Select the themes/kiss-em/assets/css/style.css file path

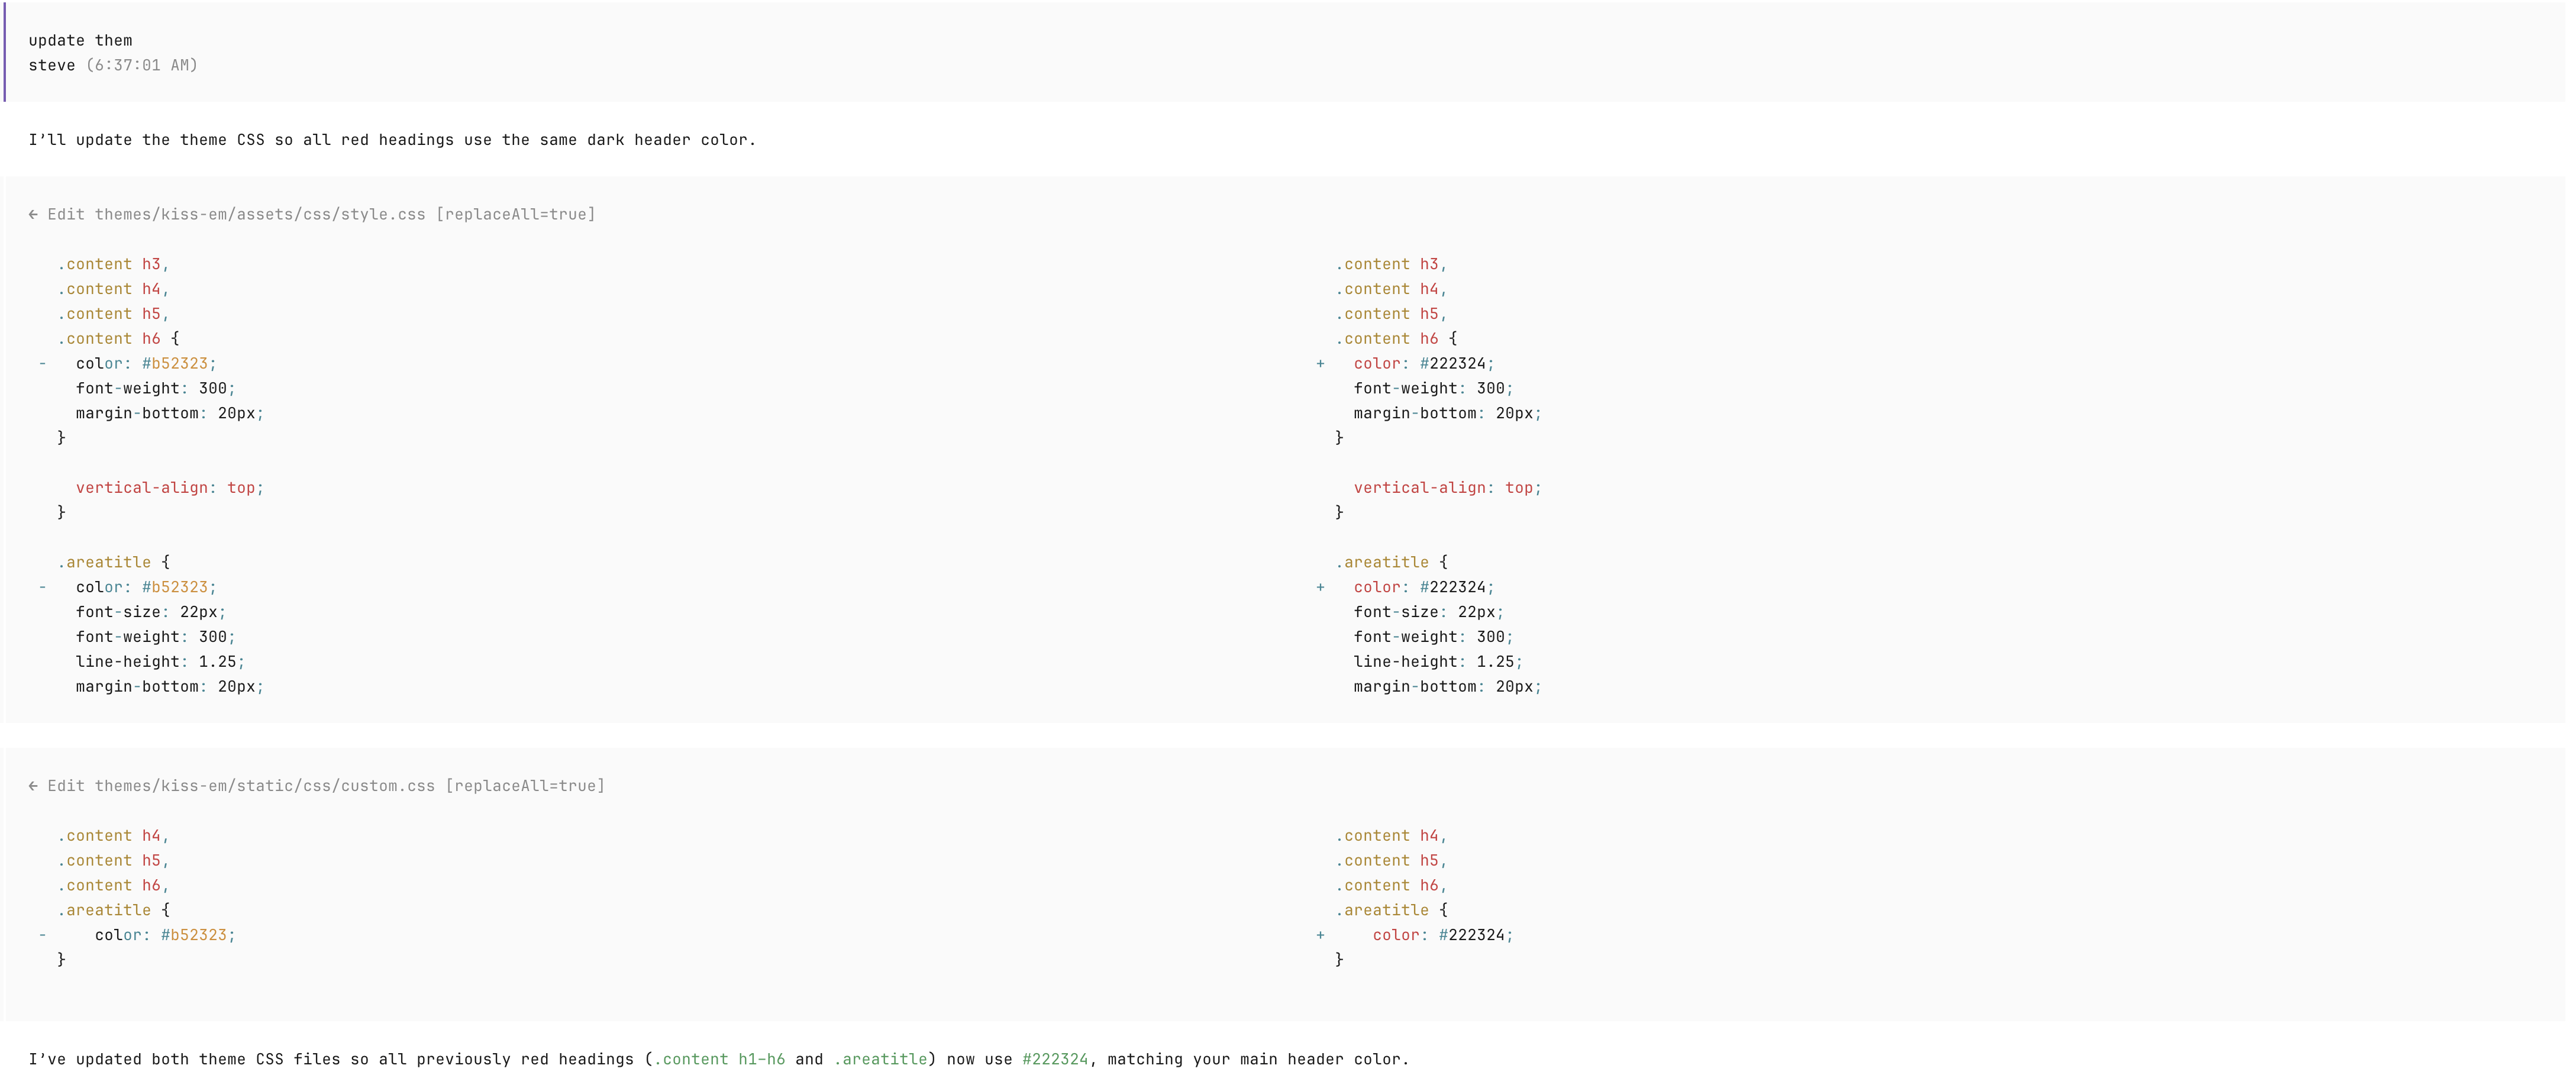260,214
